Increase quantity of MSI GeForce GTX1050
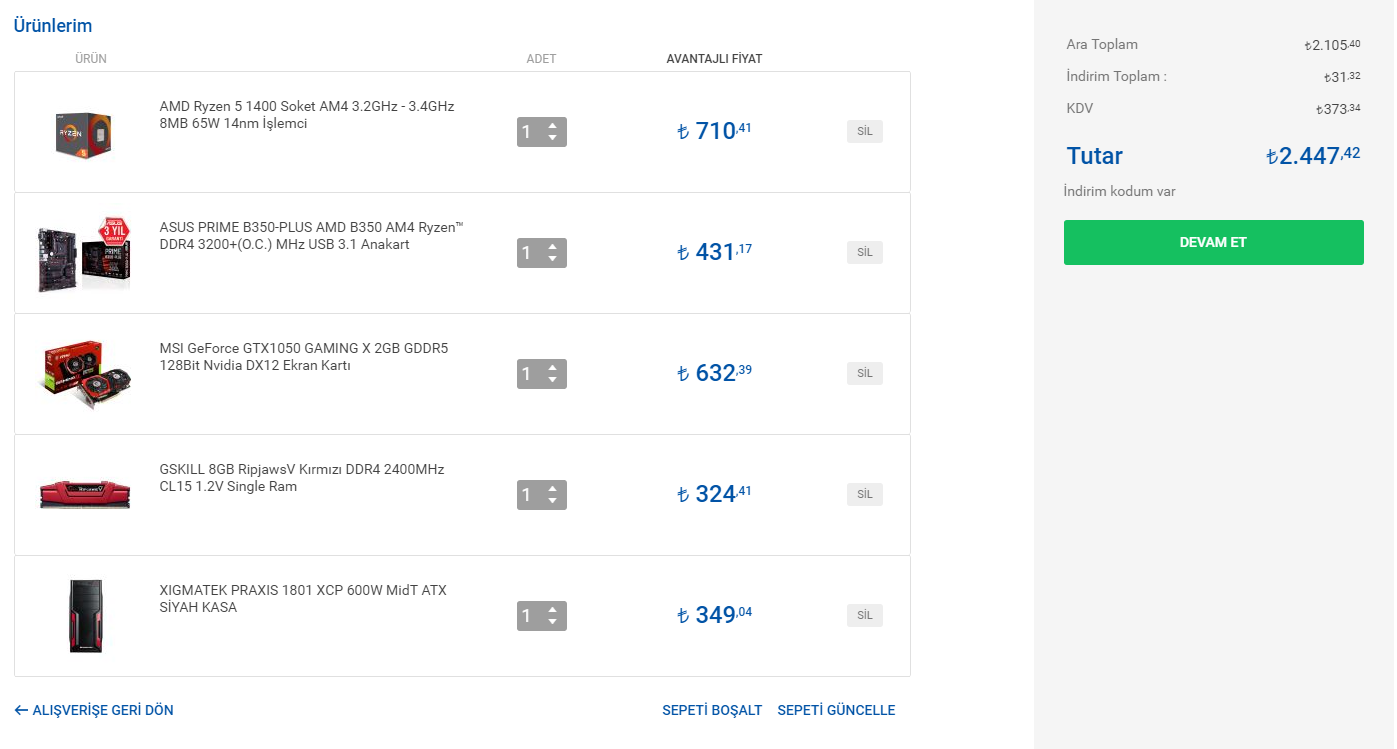 click(x=553, y=368)
